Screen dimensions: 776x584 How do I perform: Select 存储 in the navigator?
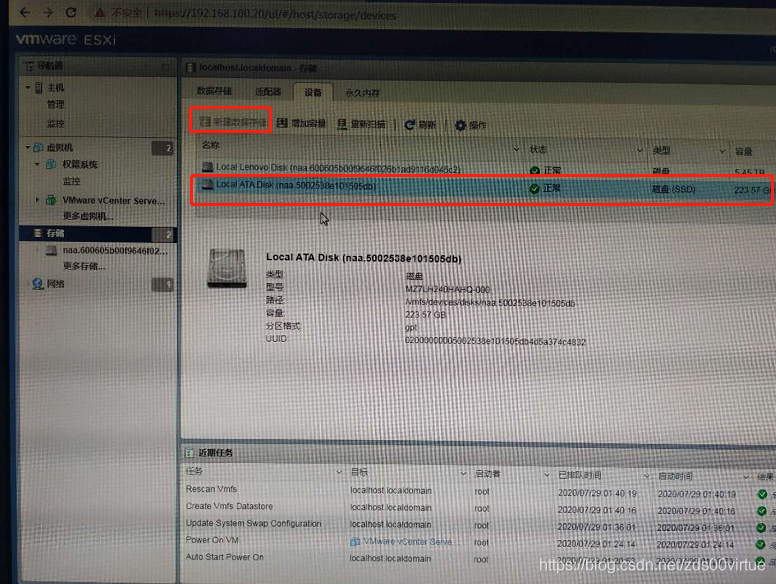coord(55,233)
